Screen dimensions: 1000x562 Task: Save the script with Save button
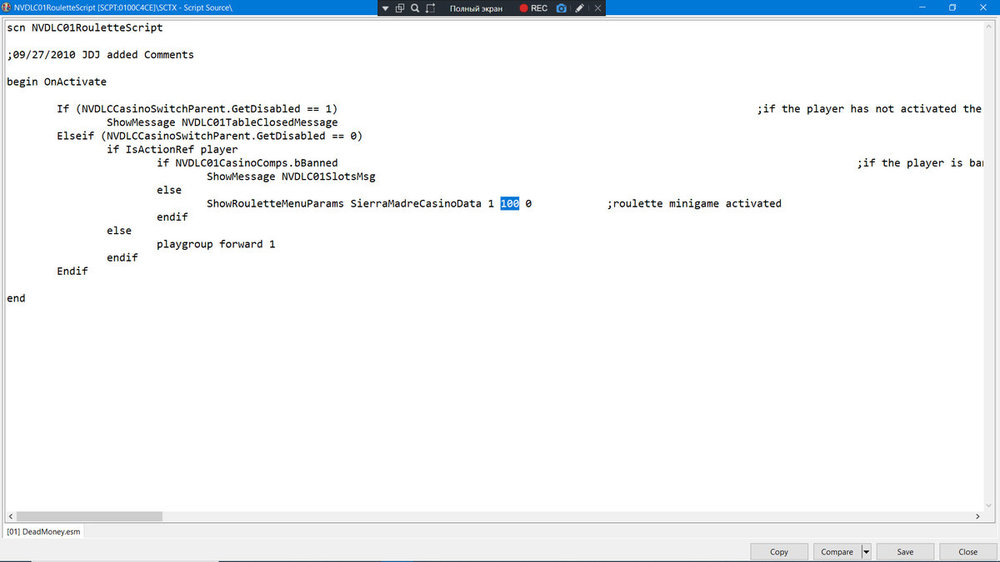click(x=905, y=552)
